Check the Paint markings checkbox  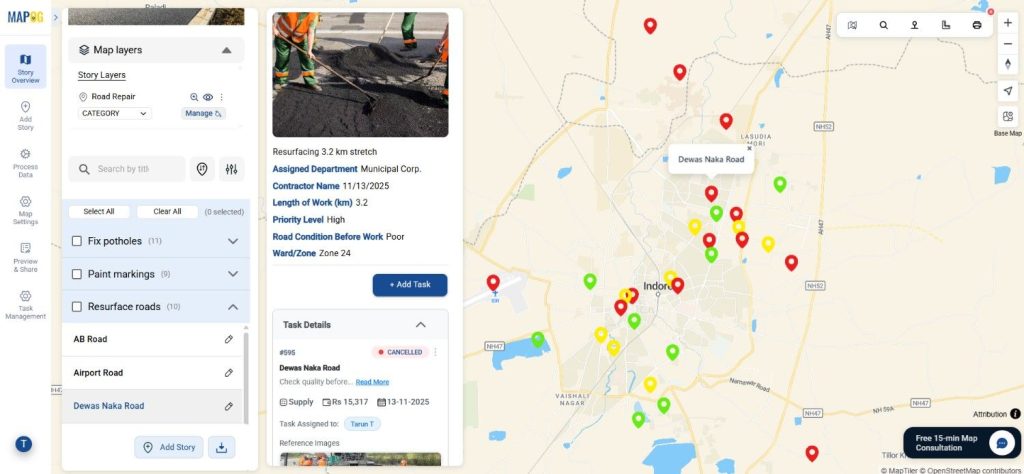tap(76, 274)
